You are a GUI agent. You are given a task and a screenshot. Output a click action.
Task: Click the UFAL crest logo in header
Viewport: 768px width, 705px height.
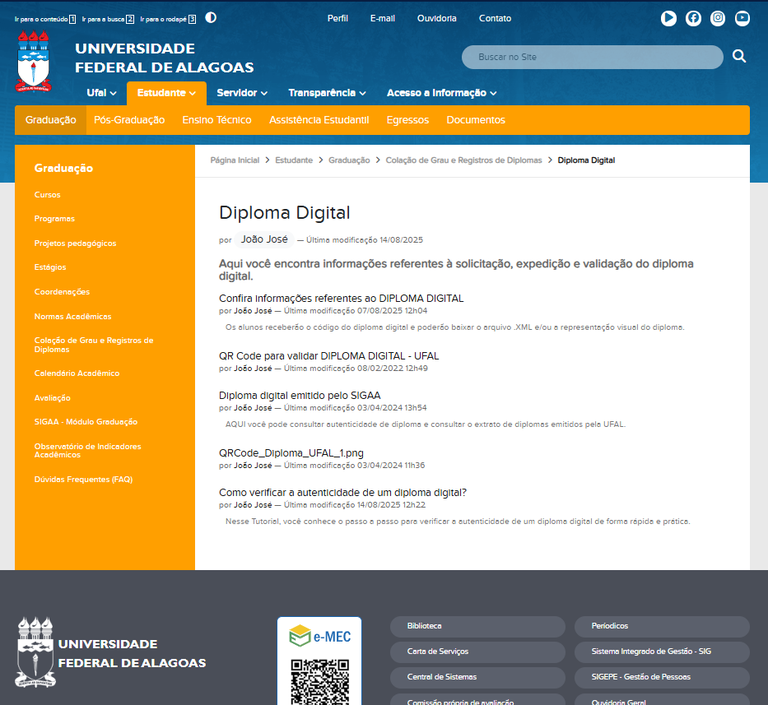(35, 61)
